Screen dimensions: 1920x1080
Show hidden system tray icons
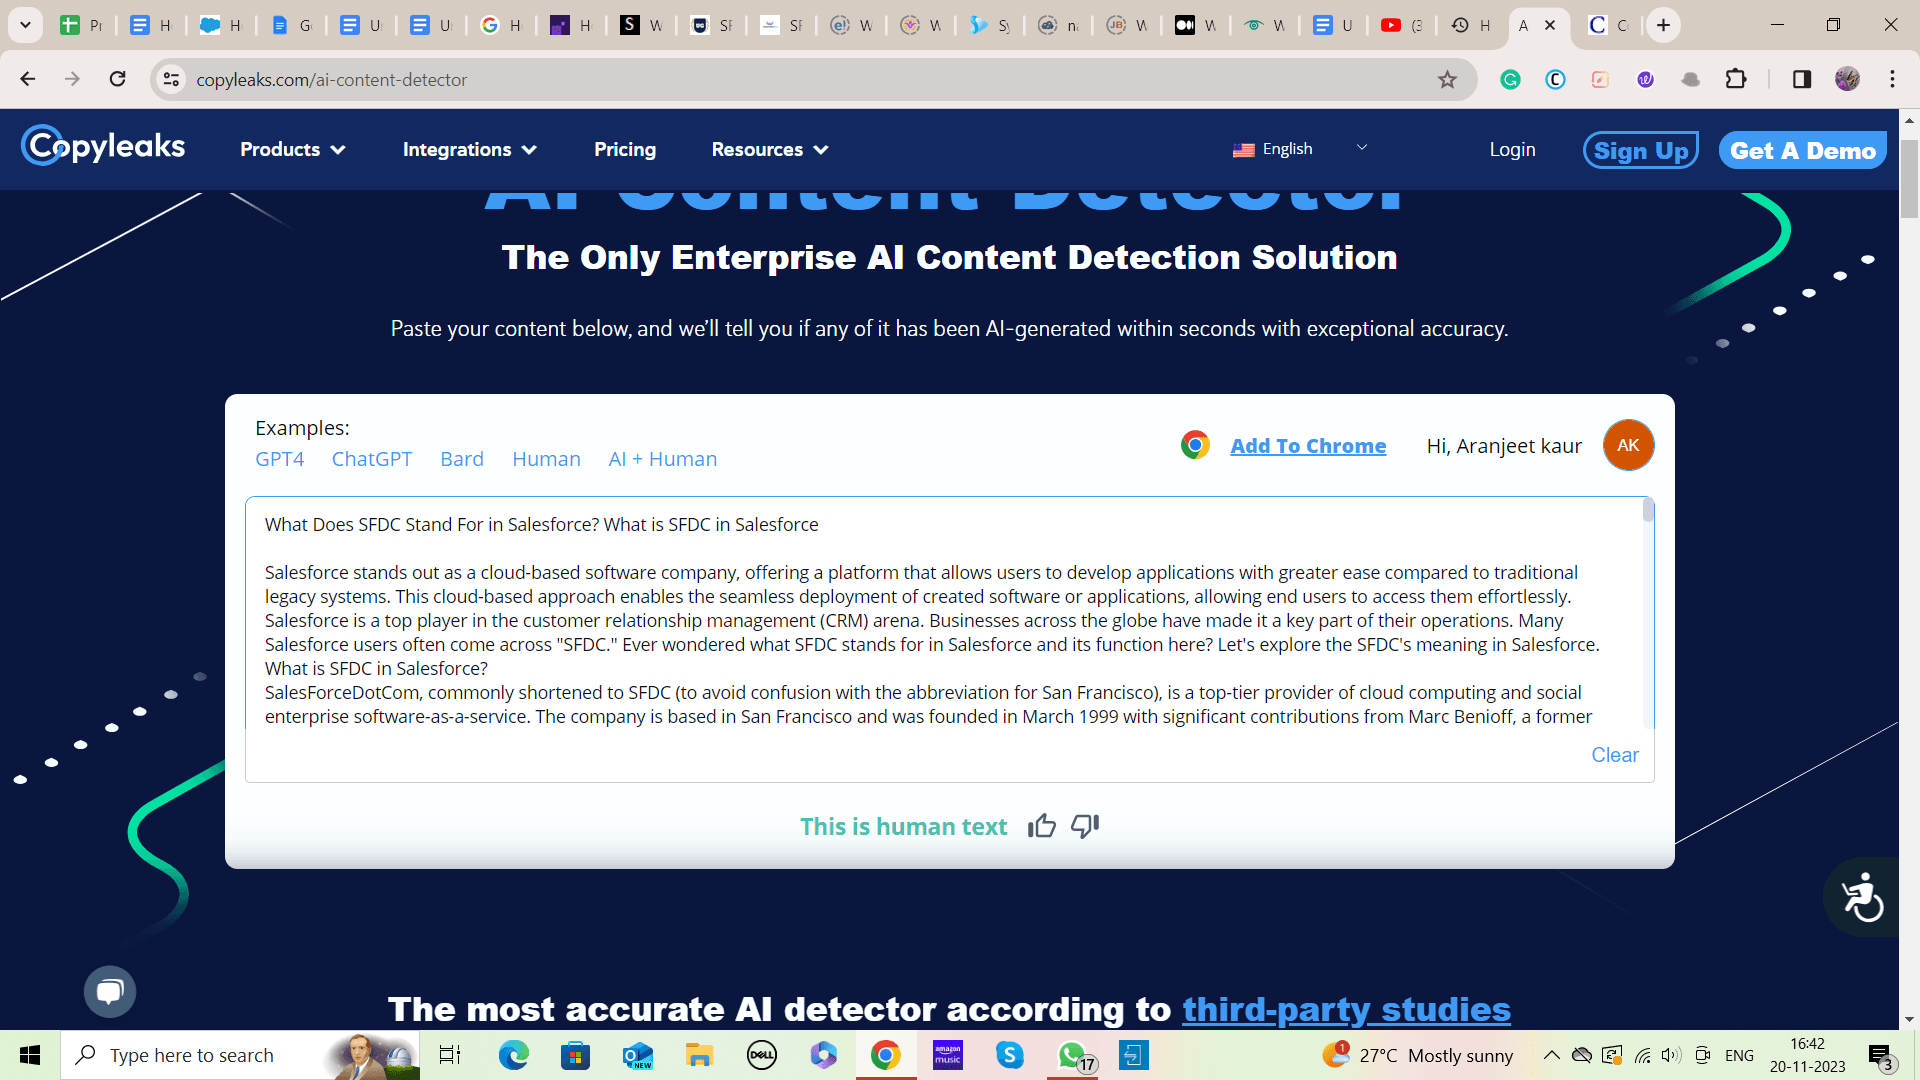[1551, 1055]
